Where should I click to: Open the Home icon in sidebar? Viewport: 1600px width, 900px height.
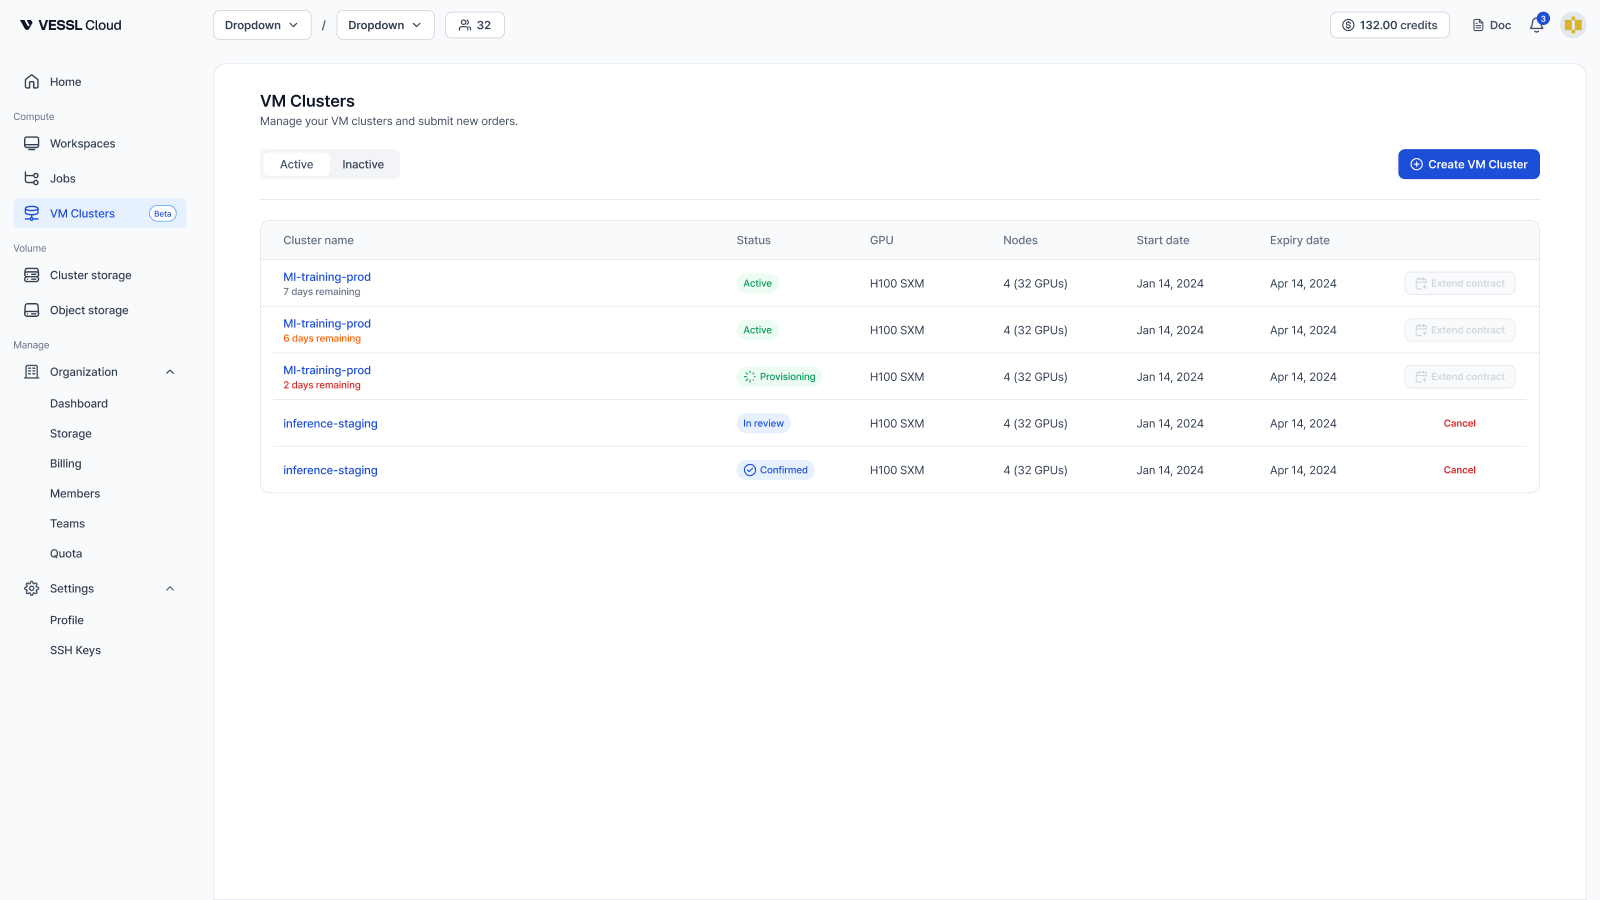tap(32, 82)
